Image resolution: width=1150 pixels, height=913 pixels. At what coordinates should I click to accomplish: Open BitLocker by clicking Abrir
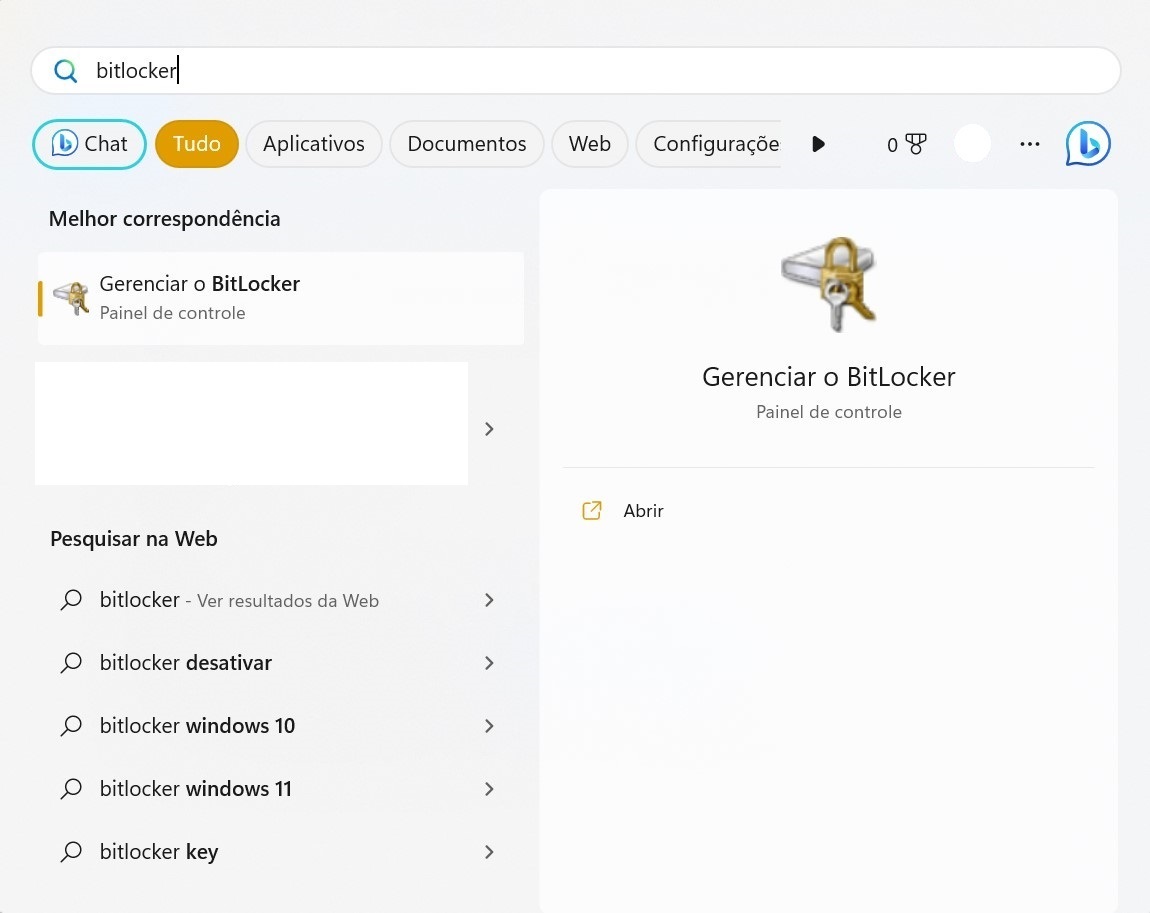[643, 510]
